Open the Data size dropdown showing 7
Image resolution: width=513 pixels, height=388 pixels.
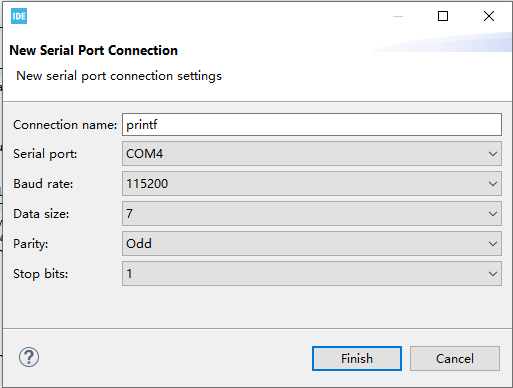pos(312,214)
